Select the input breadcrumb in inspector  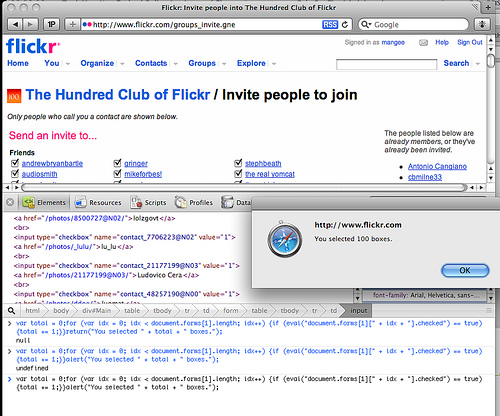pyautogui.click(x=358, y=311)
